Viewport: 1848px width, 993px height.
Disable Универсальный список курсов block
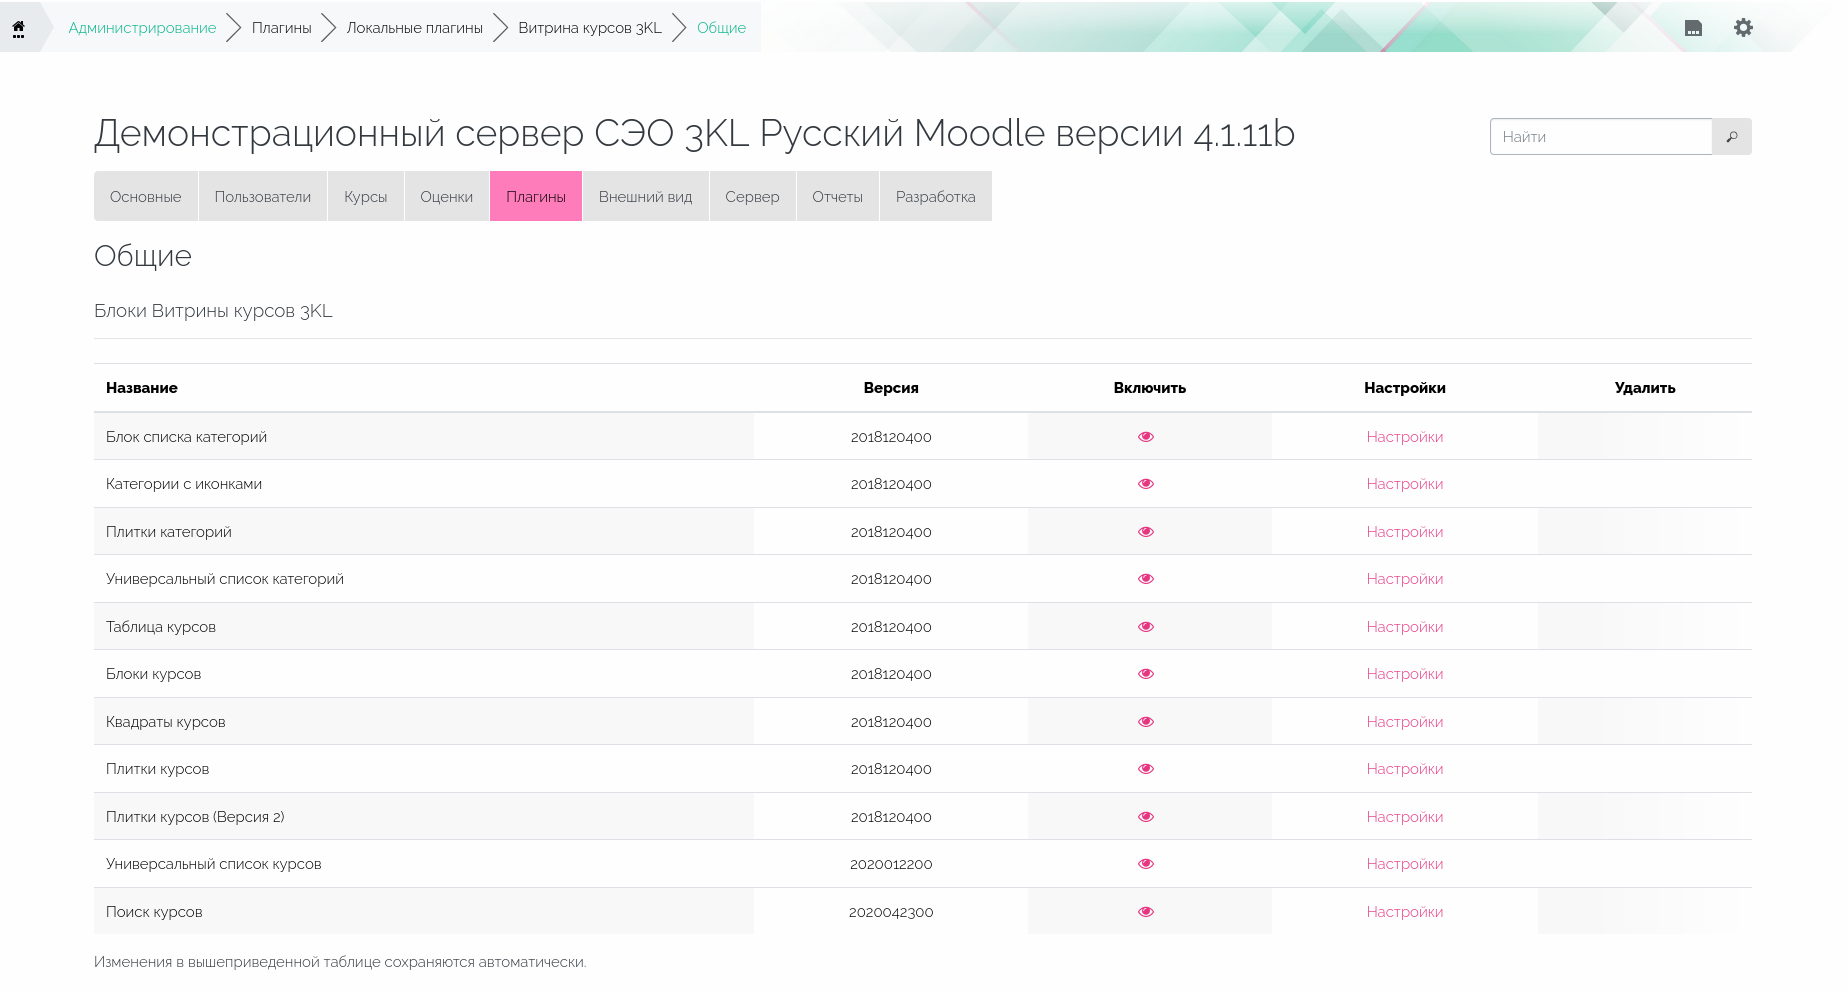1146,864
